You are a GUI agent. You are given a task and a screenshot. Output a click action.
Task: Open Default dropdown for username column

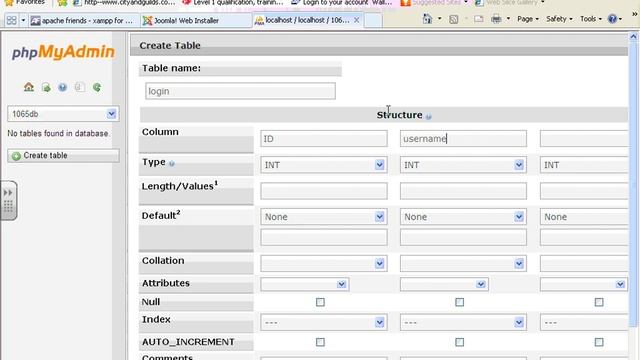[463, 217]
